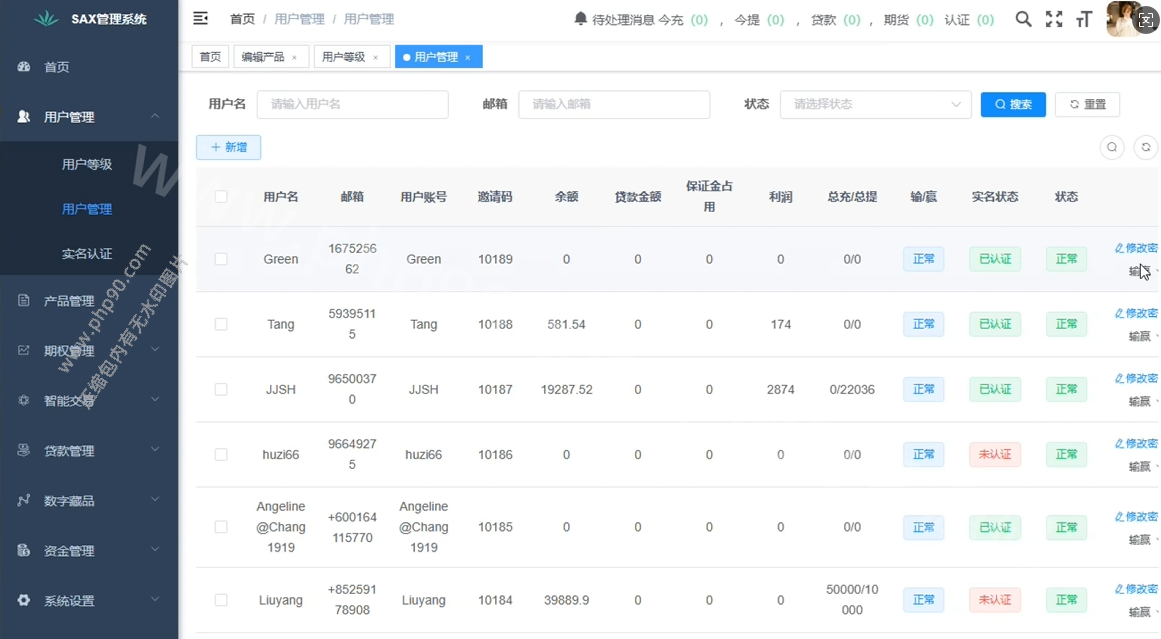The height and width of the screenshot is (639, 1161).
Task: Click the search magnifier icon in header
Action: [1023, 19]
